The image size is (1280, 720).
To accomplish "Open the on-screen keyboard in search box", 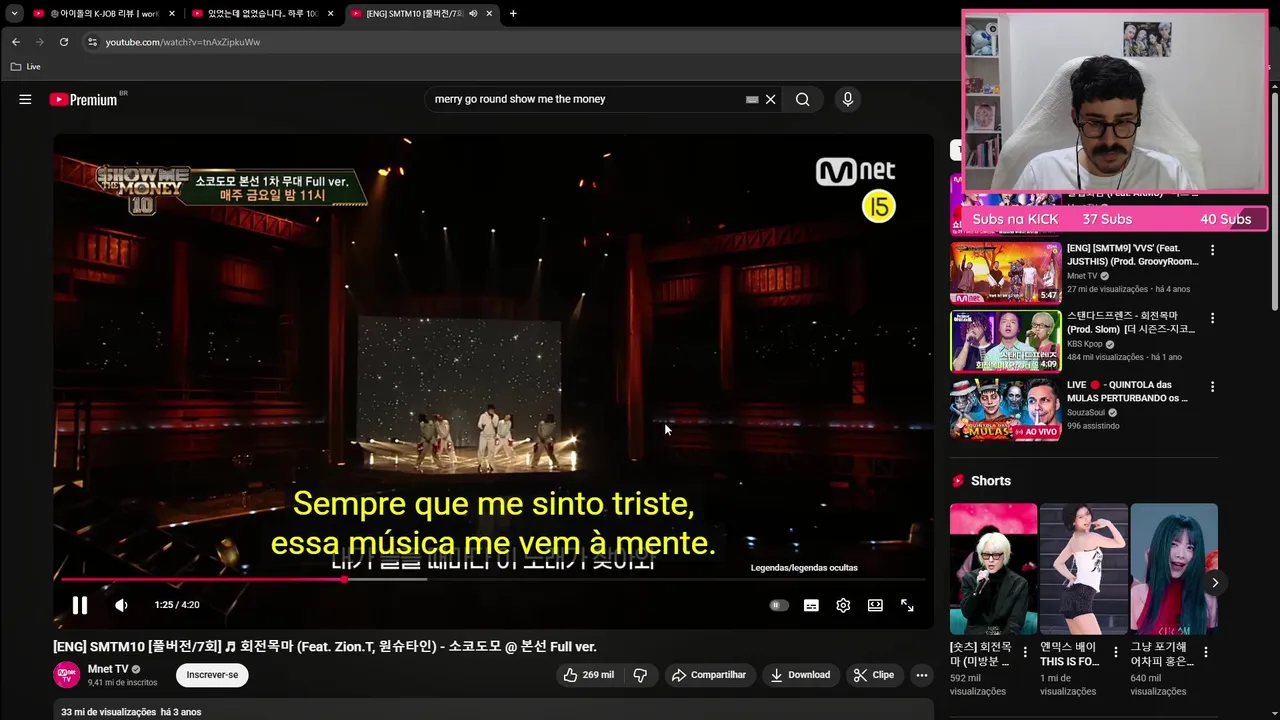I will tap(752, 99).
